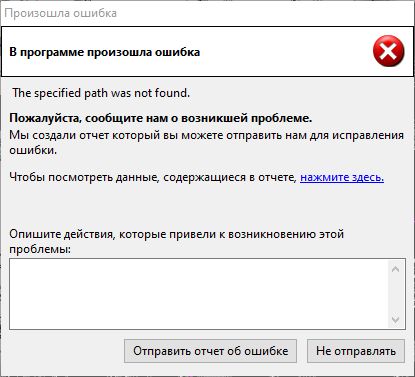Click the text box scroll up arrow
Image resolution: width=415 pixels, height=377 pixels.
click(x=396, y=269)
